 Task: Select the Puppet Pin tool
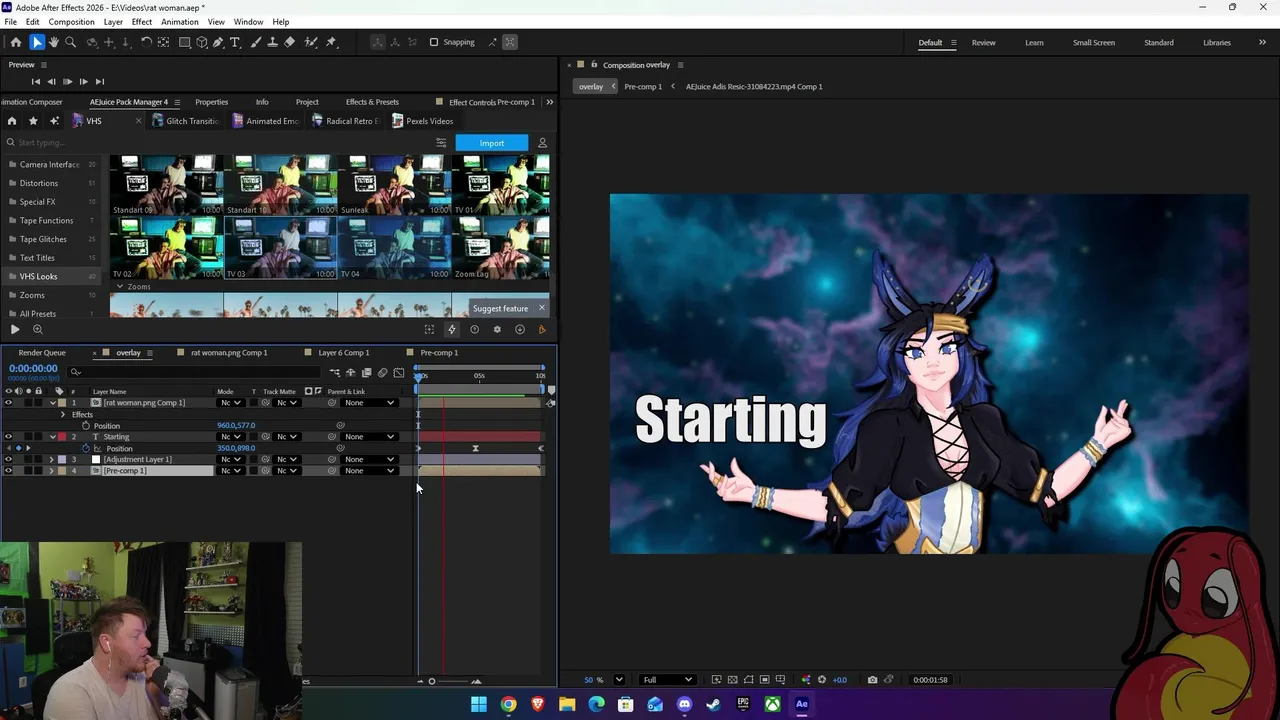pyautogui.click(x=331, y=42)
